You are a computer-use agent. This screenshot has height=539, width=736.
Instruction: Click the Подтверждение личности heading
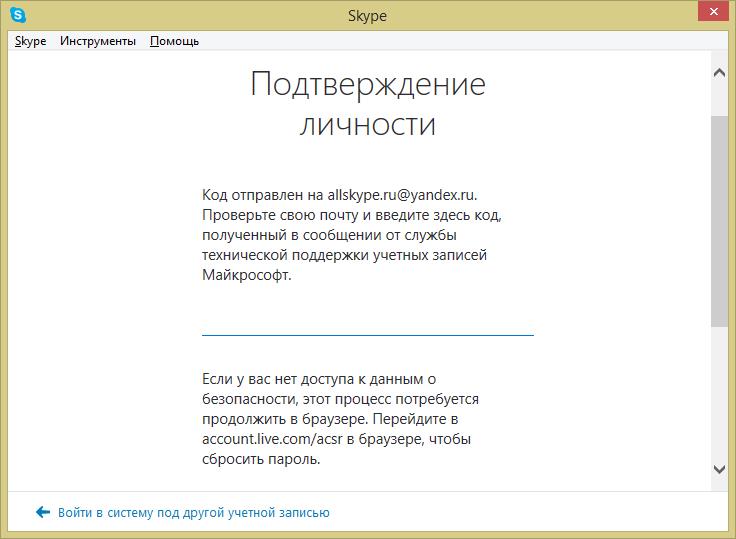tap(367, 104)
